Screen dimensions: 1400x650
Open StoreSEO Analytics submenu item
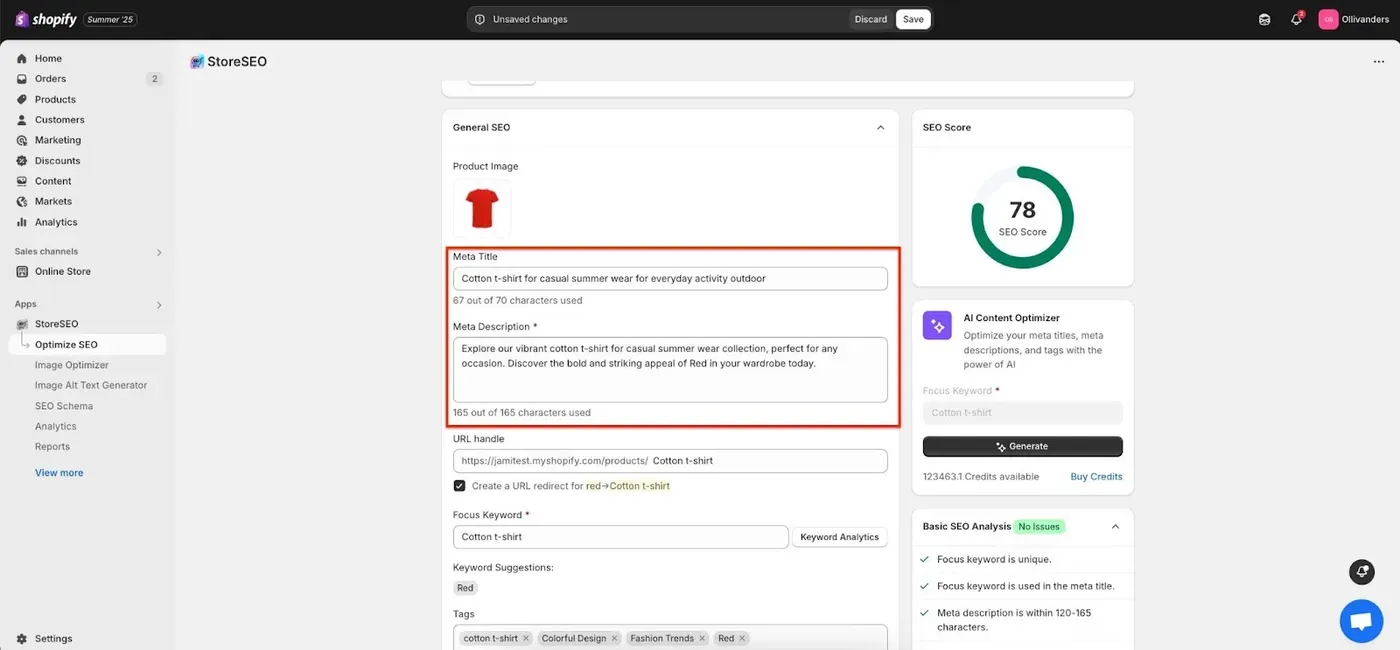click(56, 426)
